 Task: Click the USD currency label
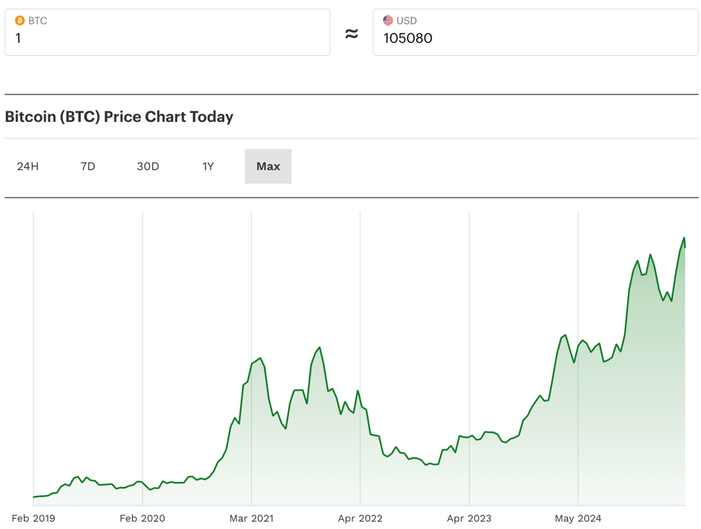click(x=406, y=21)
